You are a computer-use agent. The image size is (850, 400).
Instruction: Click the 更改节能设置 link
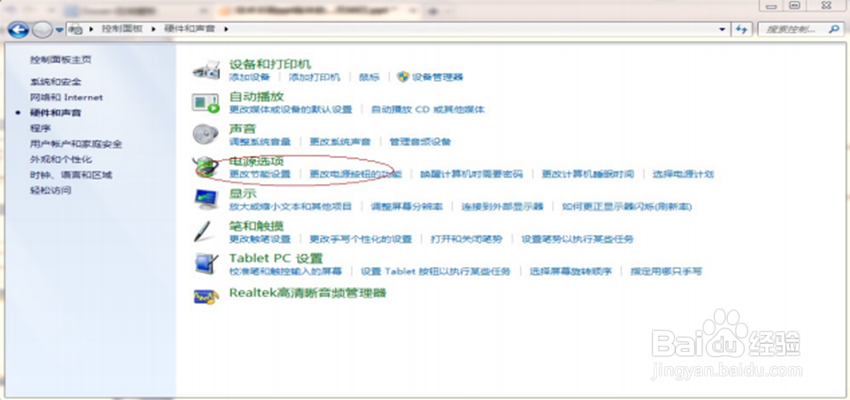tap(260, 175)
